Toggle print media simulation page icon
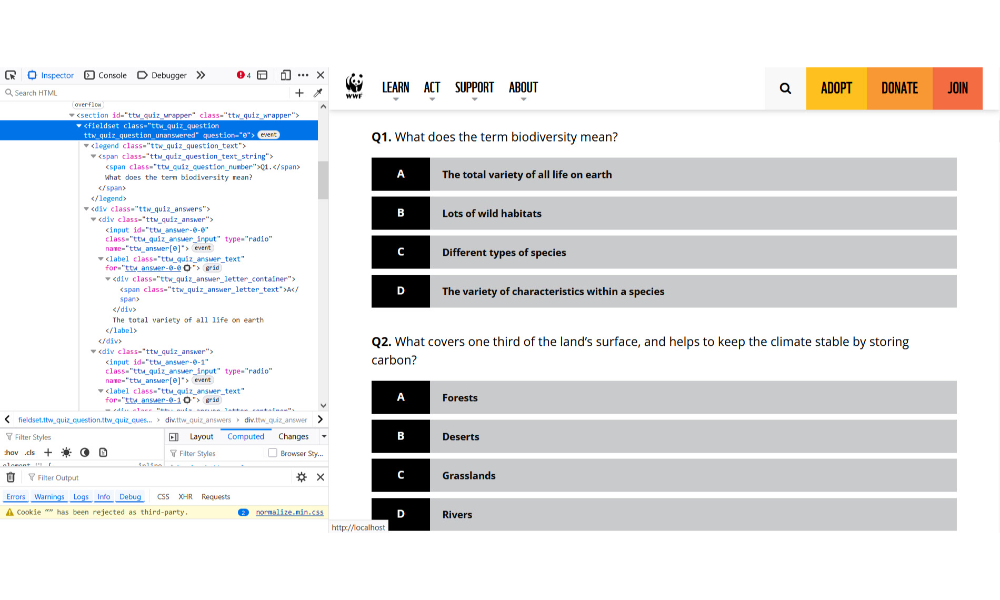The height and width of the screenshot is (600, 1000). [x=103, y=453]
